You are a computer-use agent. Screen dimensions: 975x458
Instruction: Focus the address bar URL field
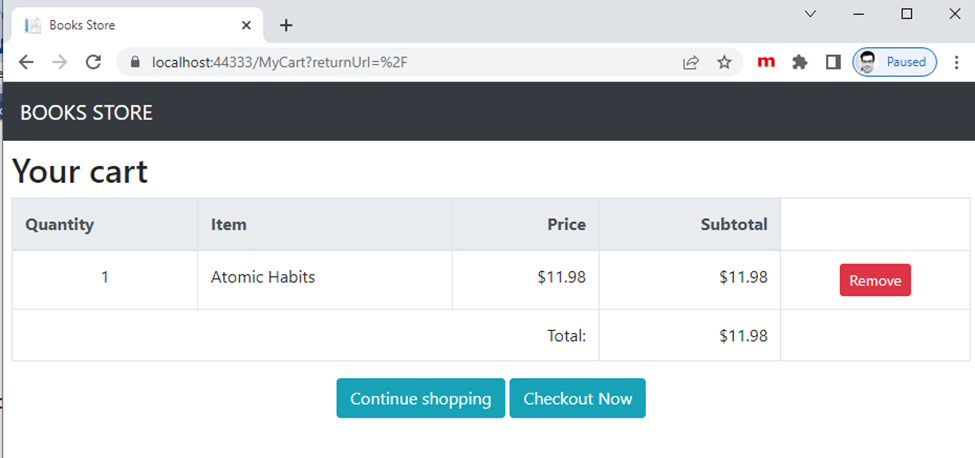coord(398,62)
